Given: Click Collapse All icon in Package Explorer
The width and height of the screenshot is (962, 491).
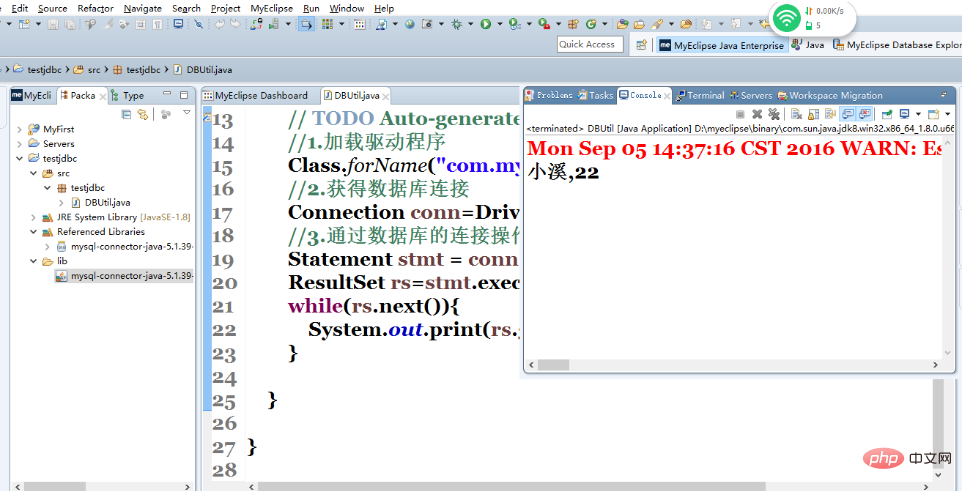Looking at the screenshot, I should point(126,114).
